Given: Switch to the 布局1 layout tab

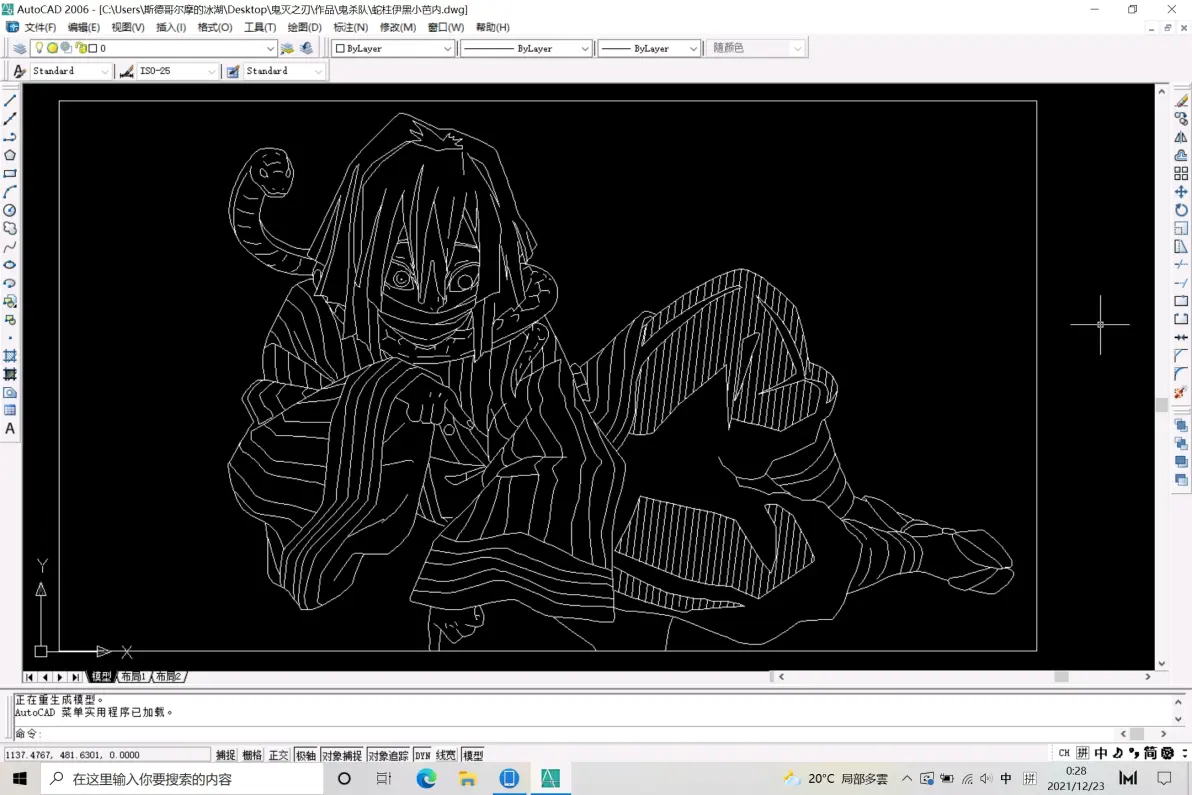Looking at the screenshot, I should pos(133,676).
